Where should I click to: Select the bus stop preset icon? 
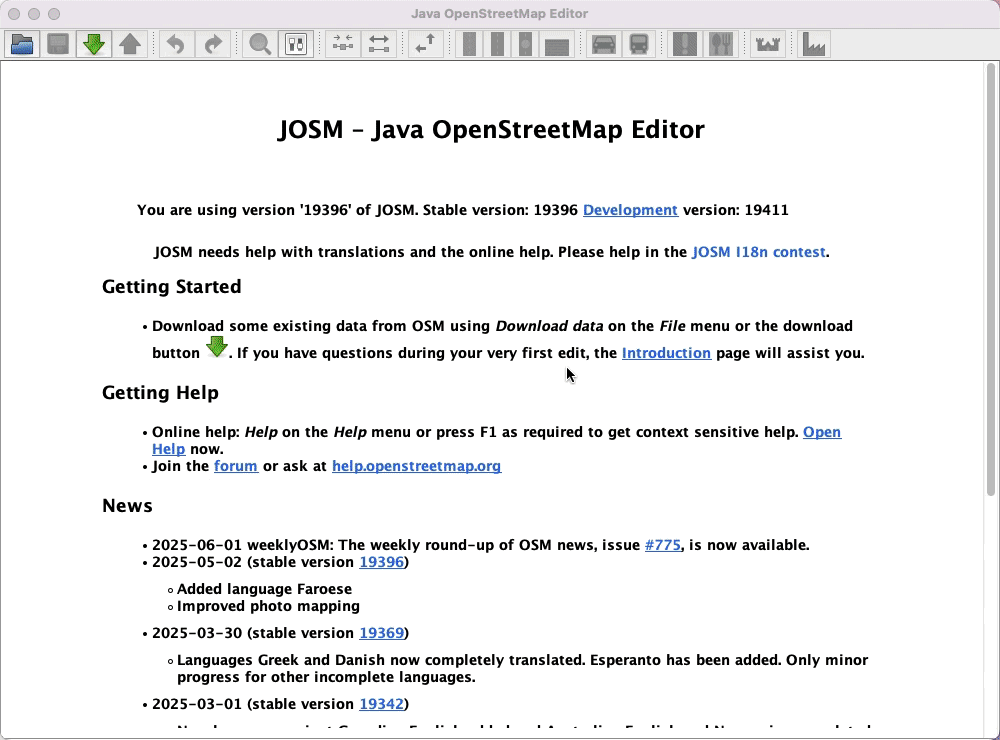pos(638,43)
